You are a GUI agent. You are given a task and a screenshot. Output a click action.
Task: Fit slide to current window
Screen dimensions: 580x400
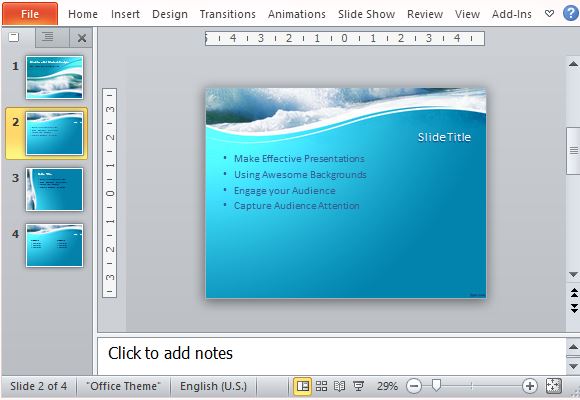coord(554,386)
